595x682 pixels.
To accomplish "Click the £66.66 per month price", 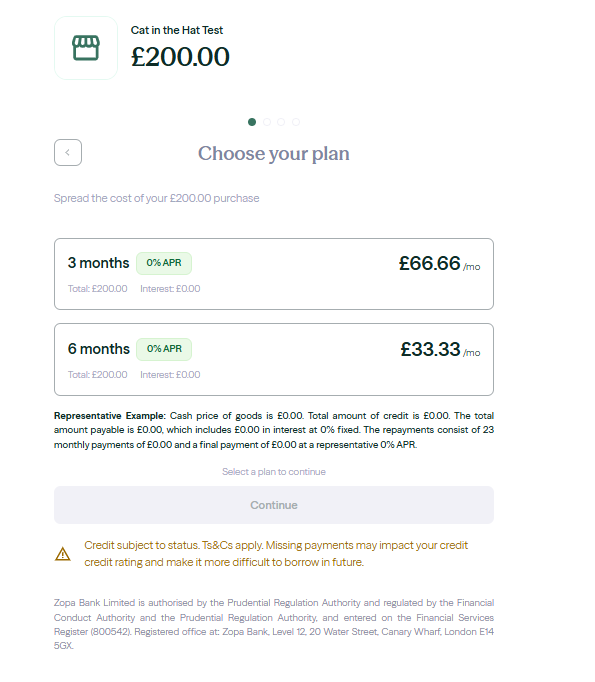I will click(x=439, y=264).
